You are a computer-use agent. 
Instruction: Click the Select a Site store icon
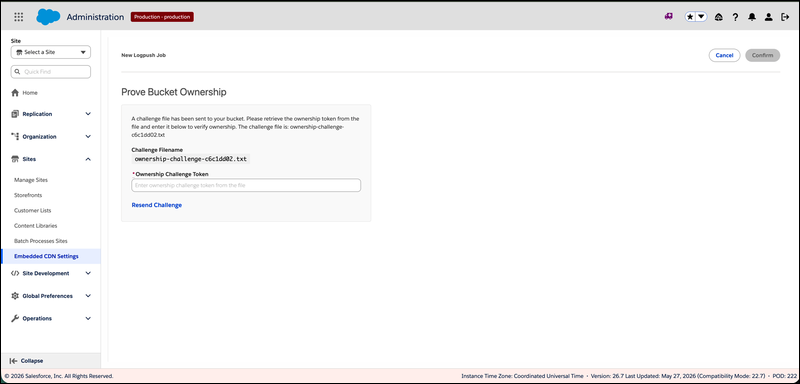(x=19, y=52)
